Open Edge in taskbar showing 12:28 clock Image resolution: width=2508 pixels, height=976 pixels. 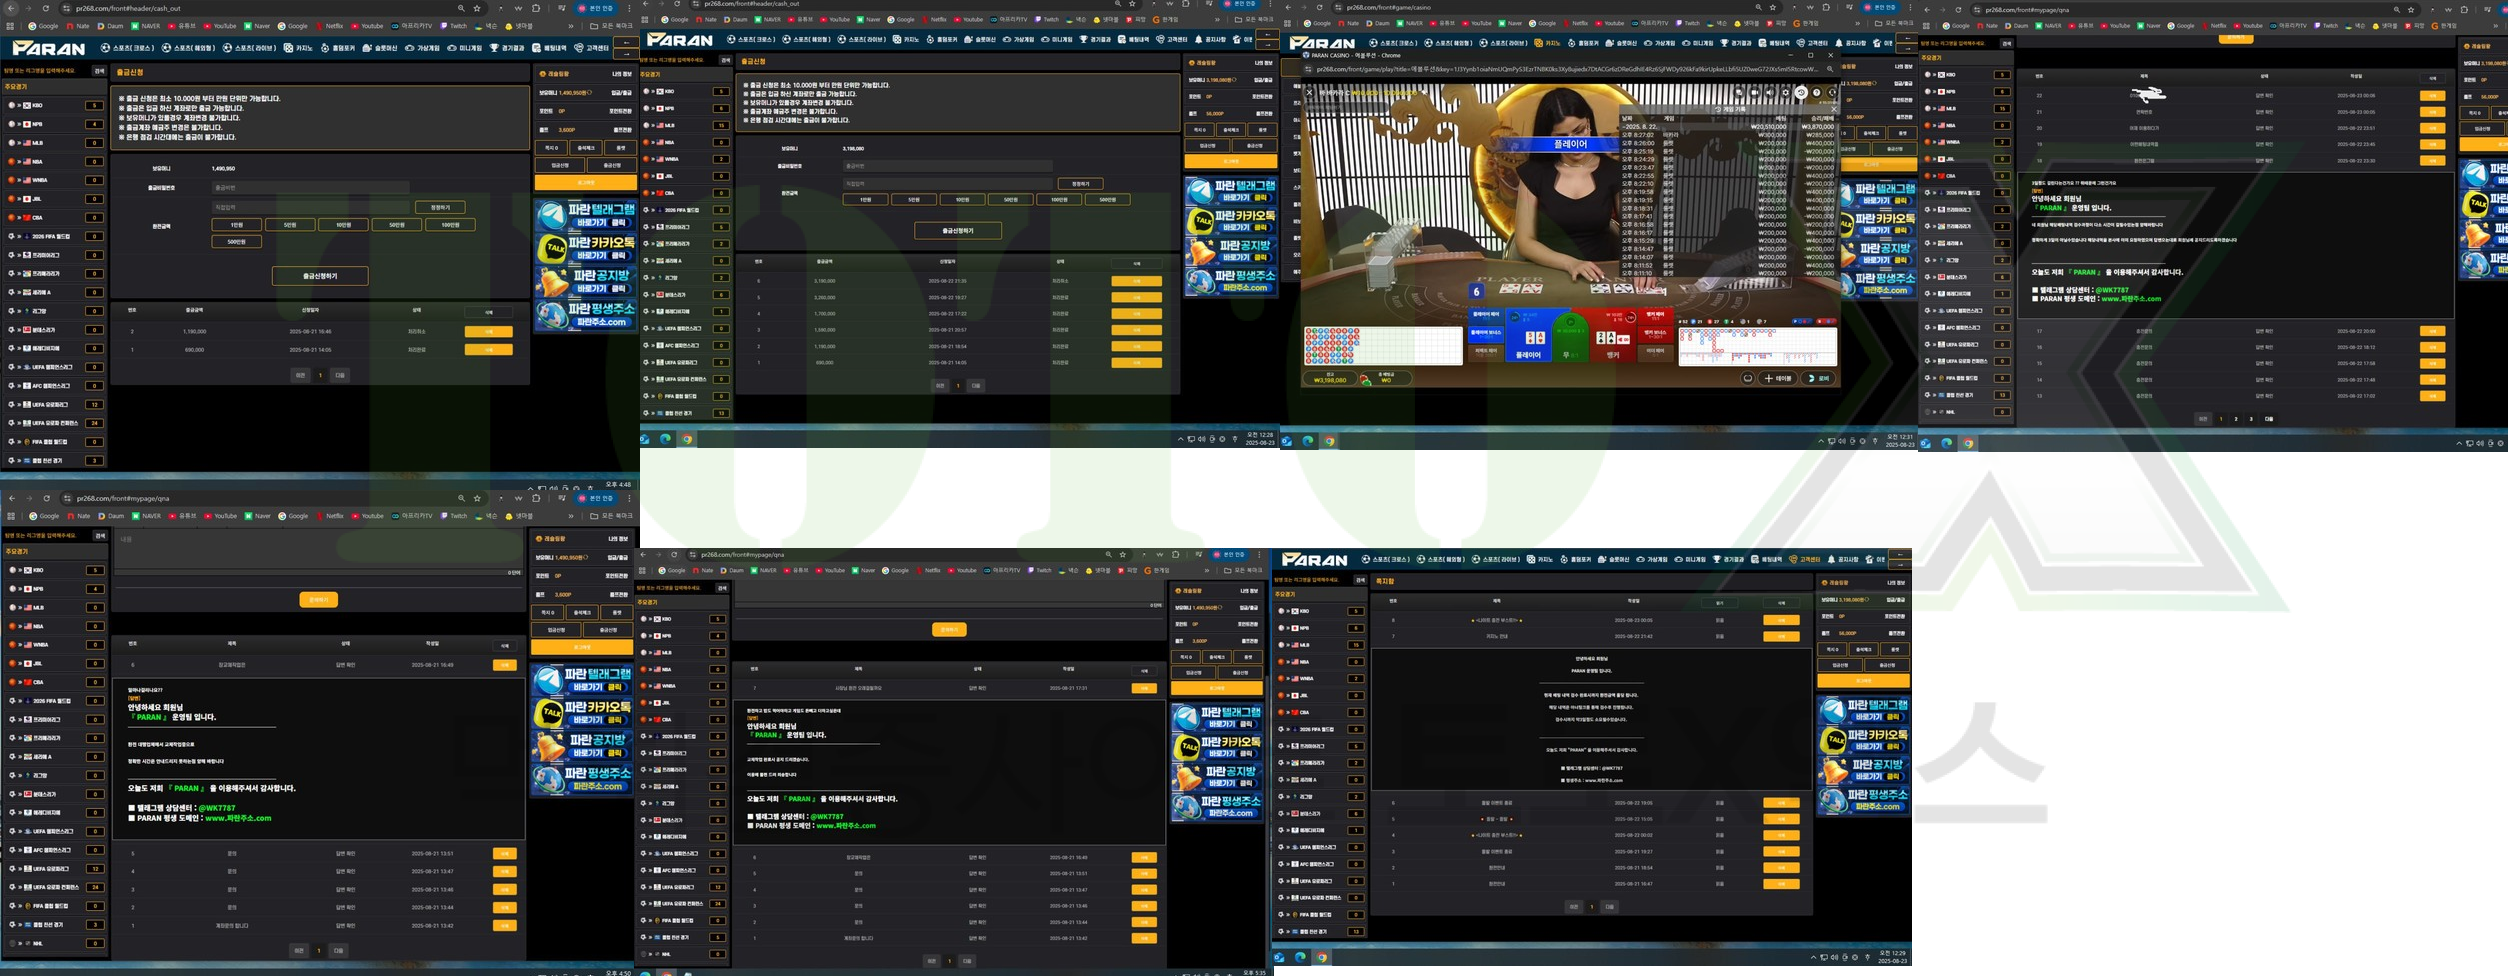click(665, 439)
